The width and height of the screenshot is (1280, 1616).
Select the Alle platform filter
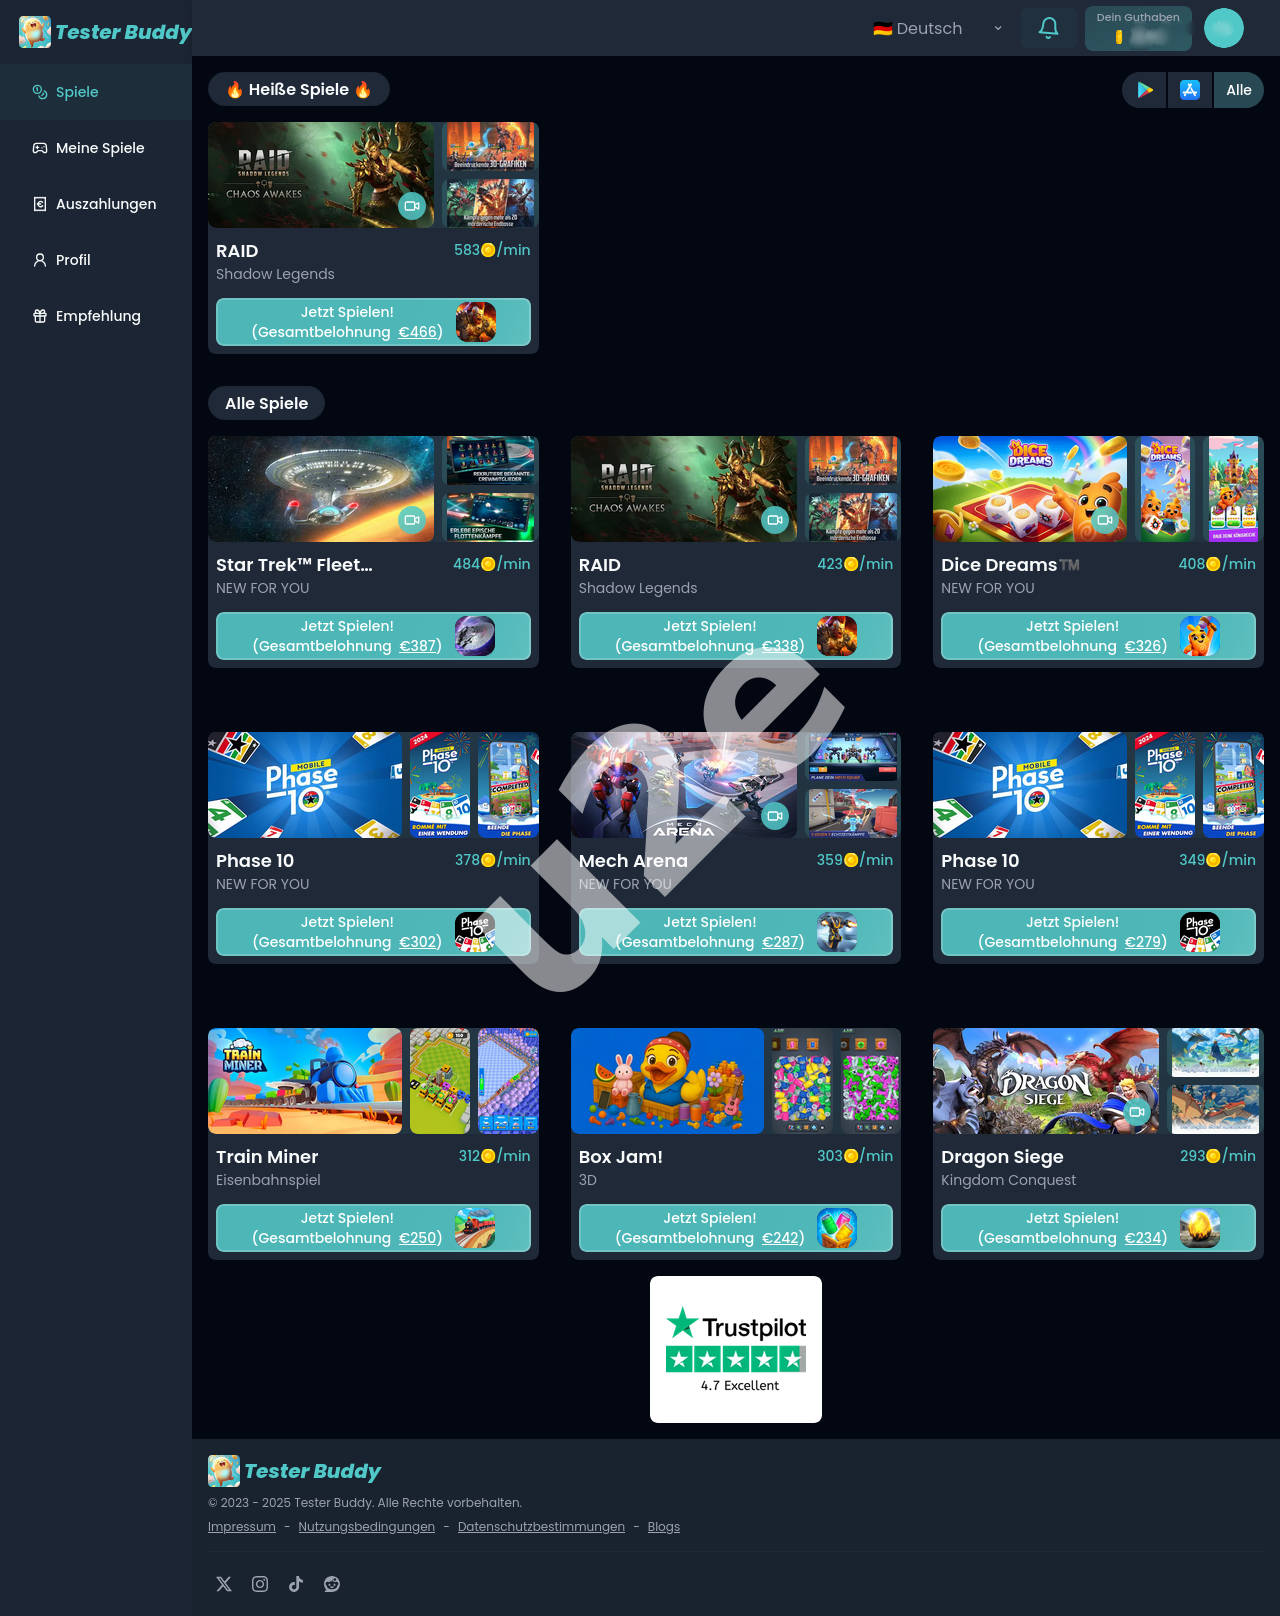tap(1238, 90)
